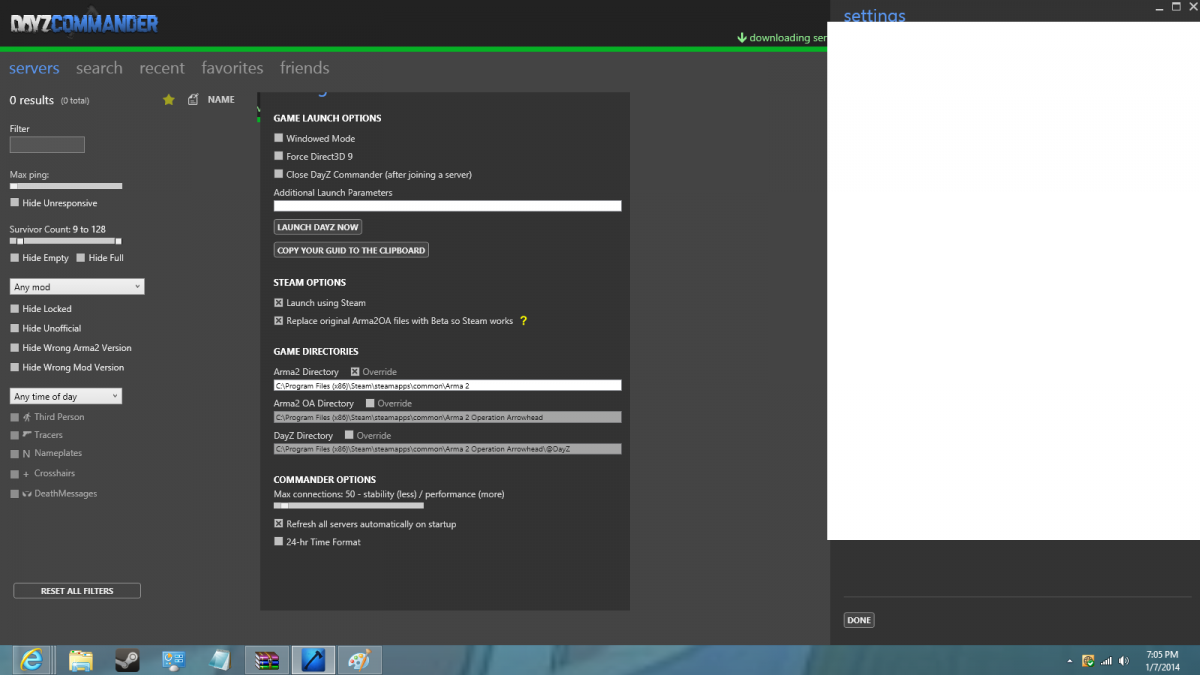
Task: Click the yellow question mark help icon
Action: tap(523, 321)
